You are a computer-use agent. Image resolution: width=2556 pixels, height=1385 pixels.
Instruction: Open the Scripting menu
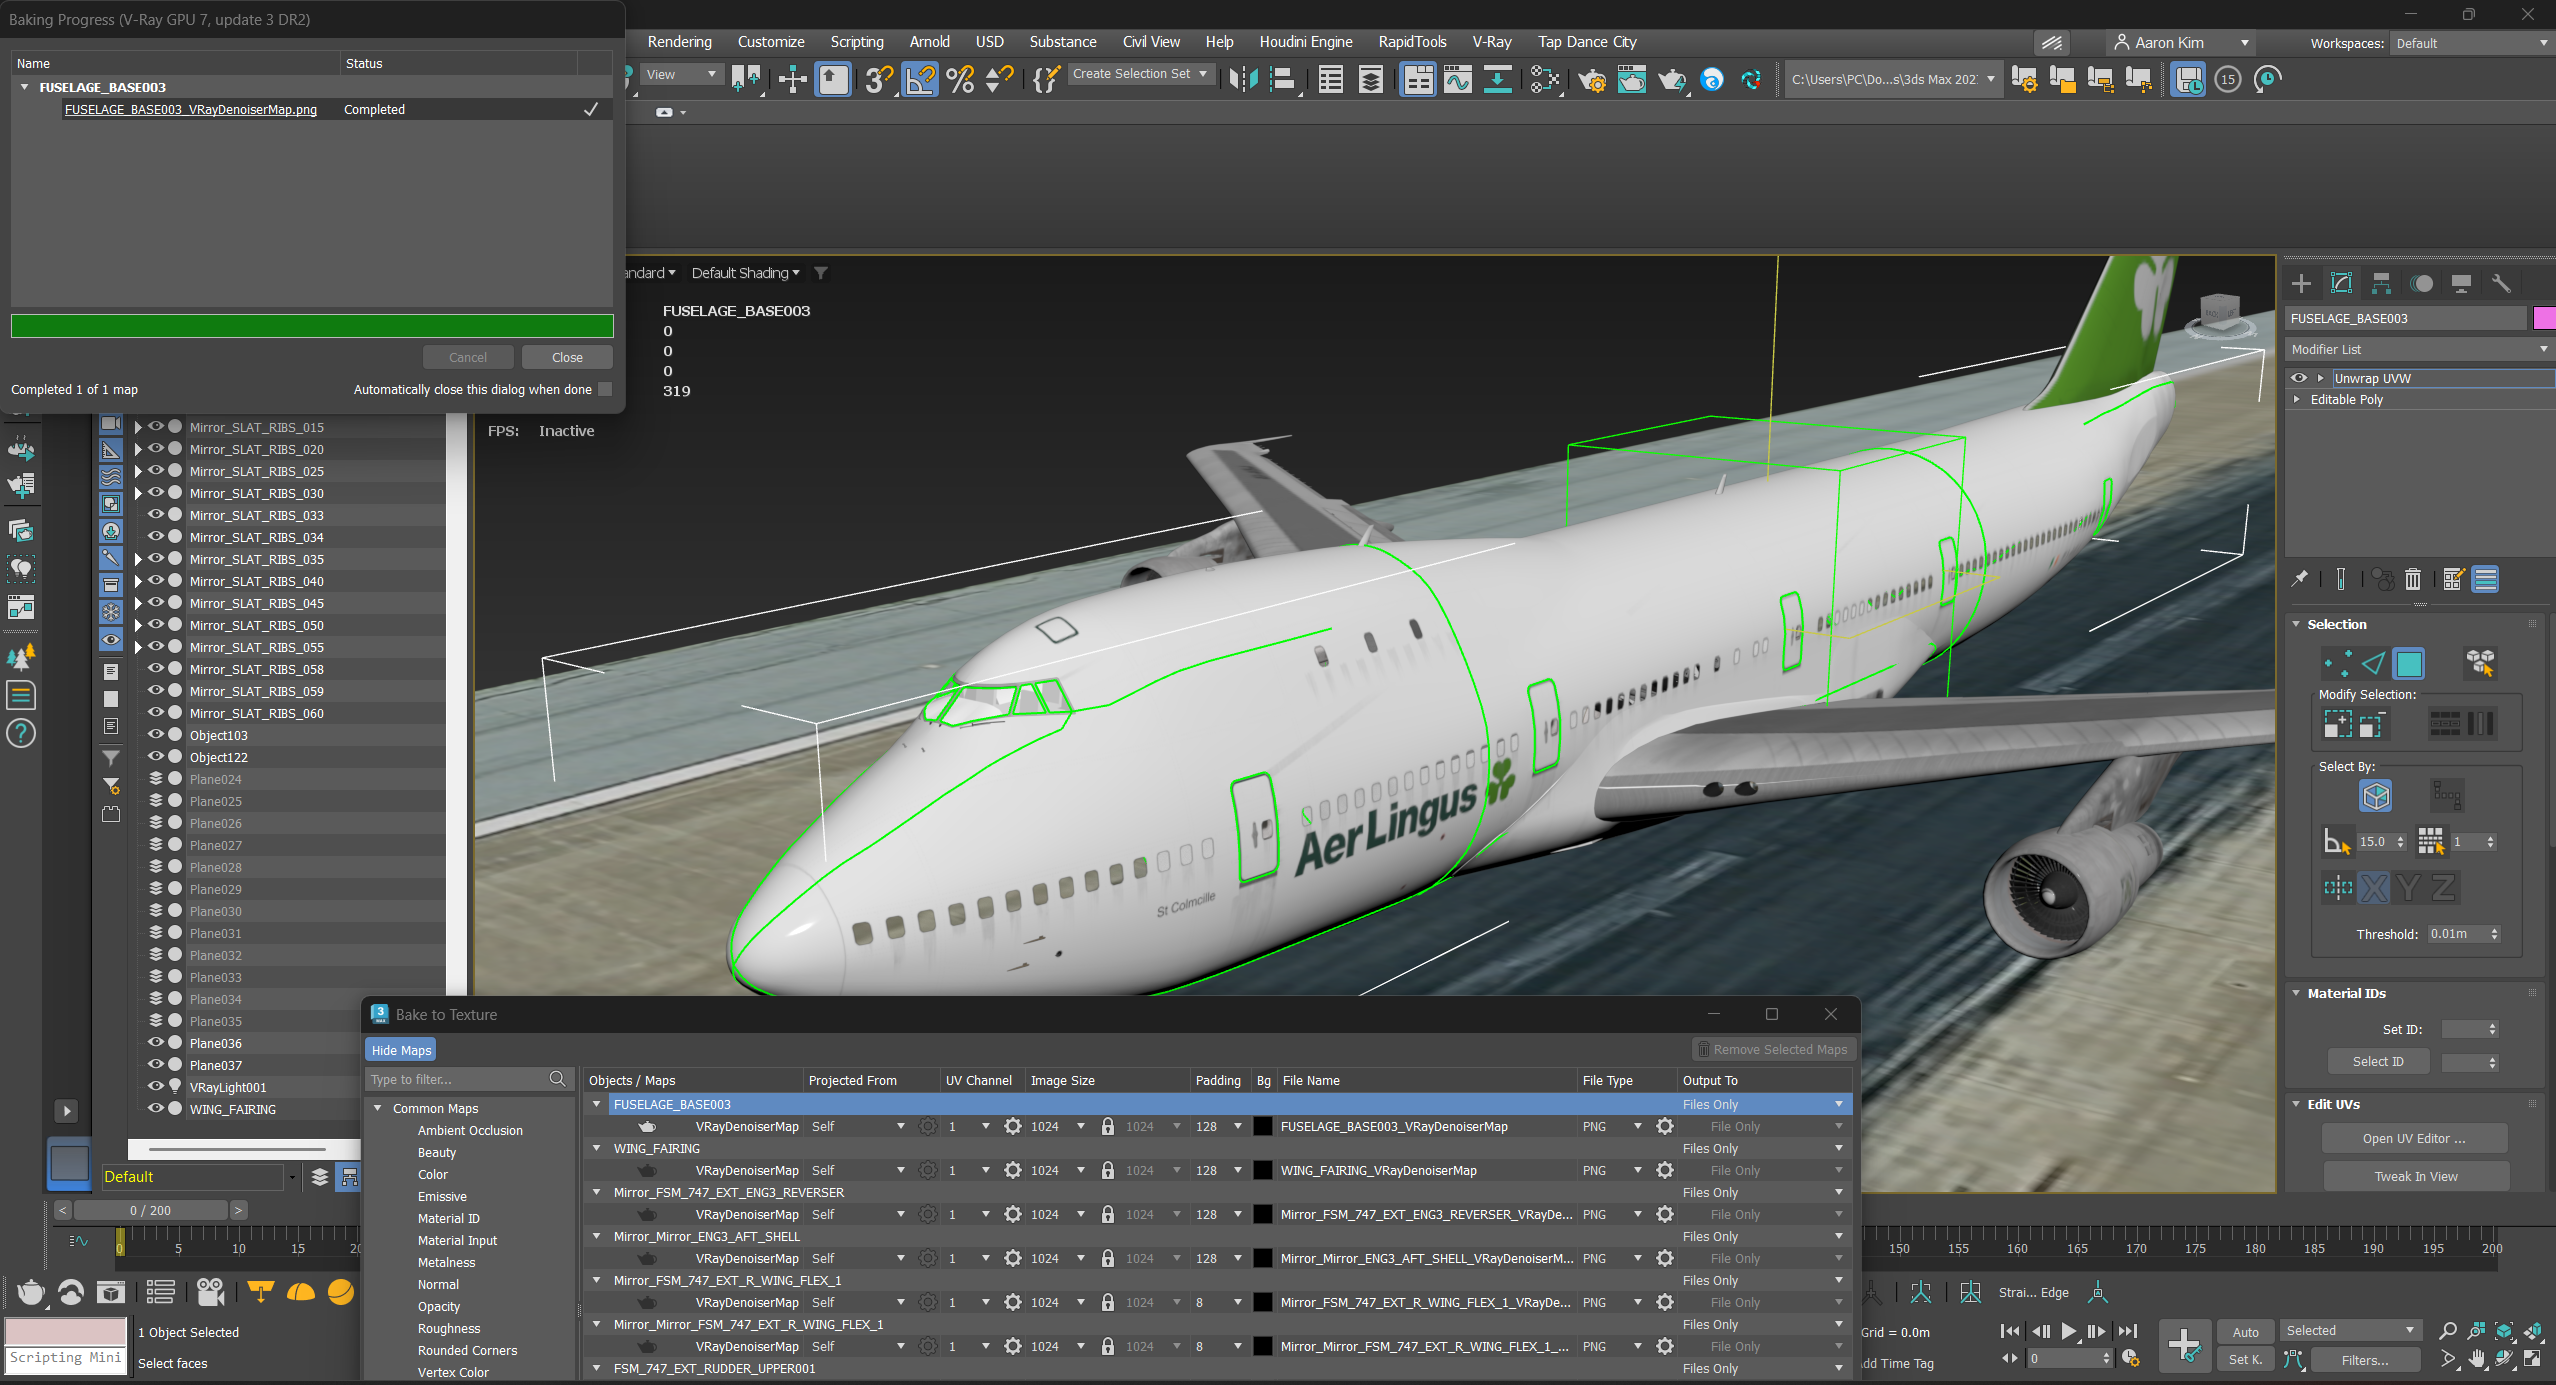(857, 42)
